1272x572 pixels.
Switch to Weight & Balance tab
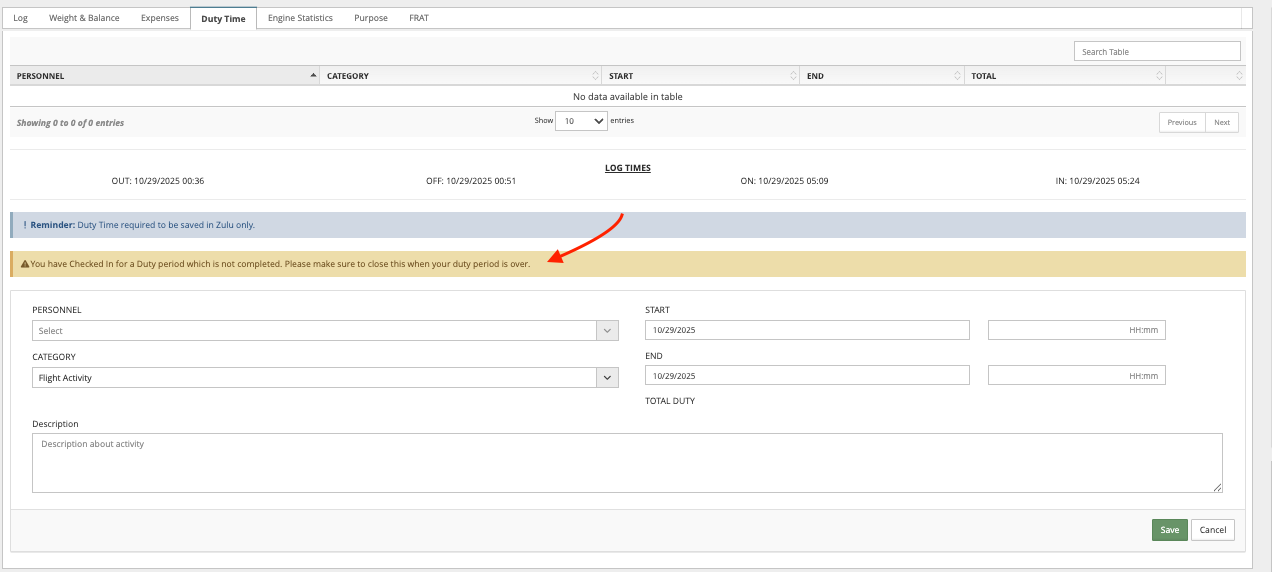(x=84, y=18)
